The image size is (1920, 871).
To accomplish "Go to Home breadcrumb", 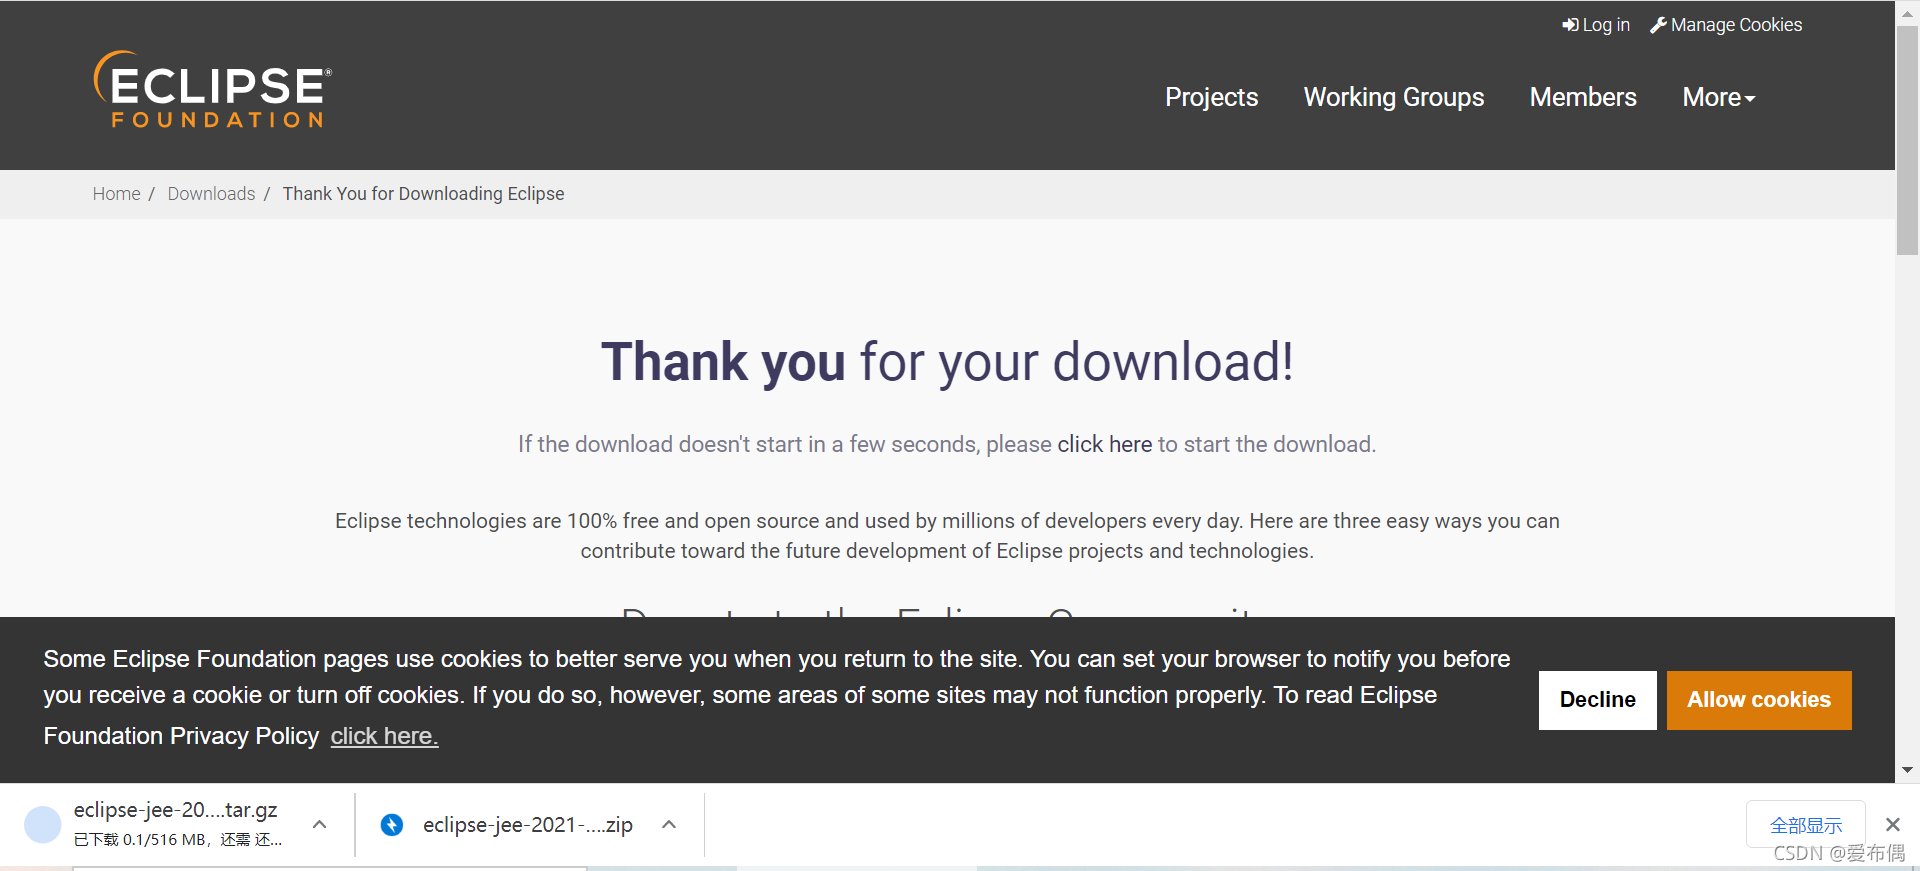I will tap(116, 194).
